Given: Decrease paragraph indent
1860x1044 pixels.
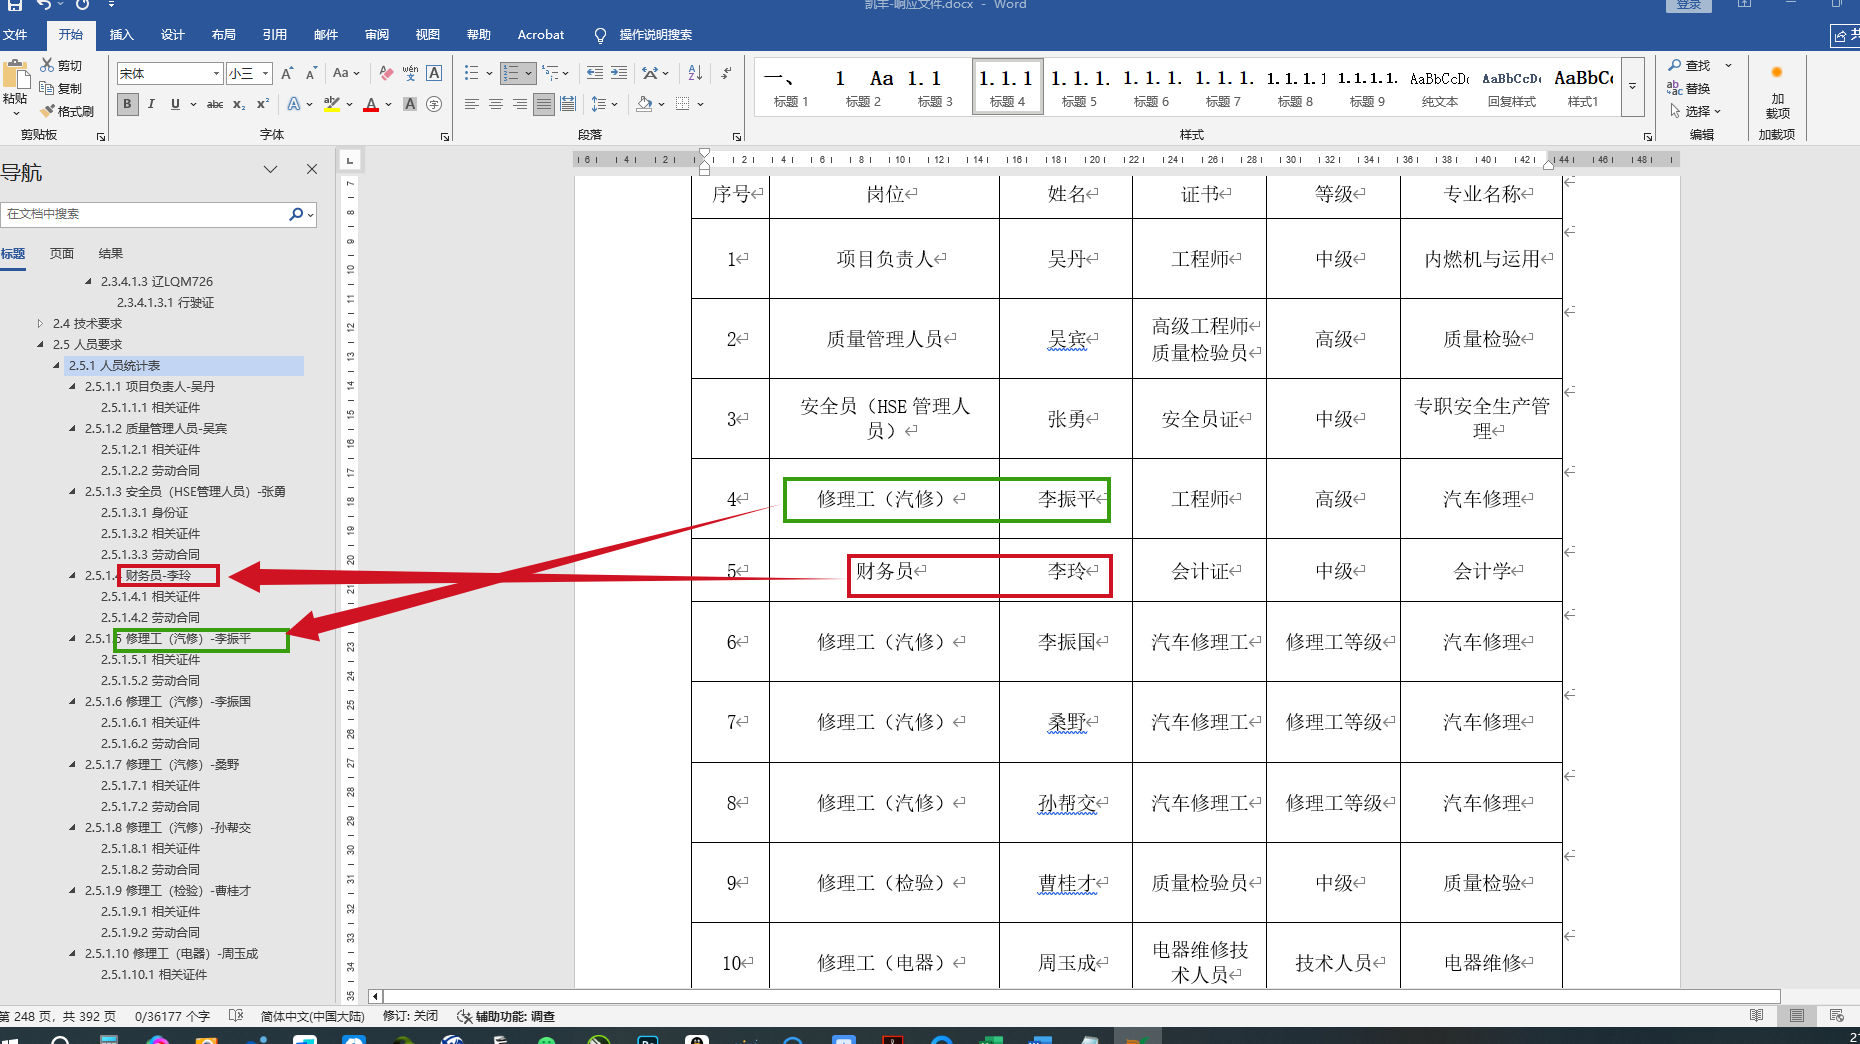Looking at the screenshot, I should [x=595, y=73].
